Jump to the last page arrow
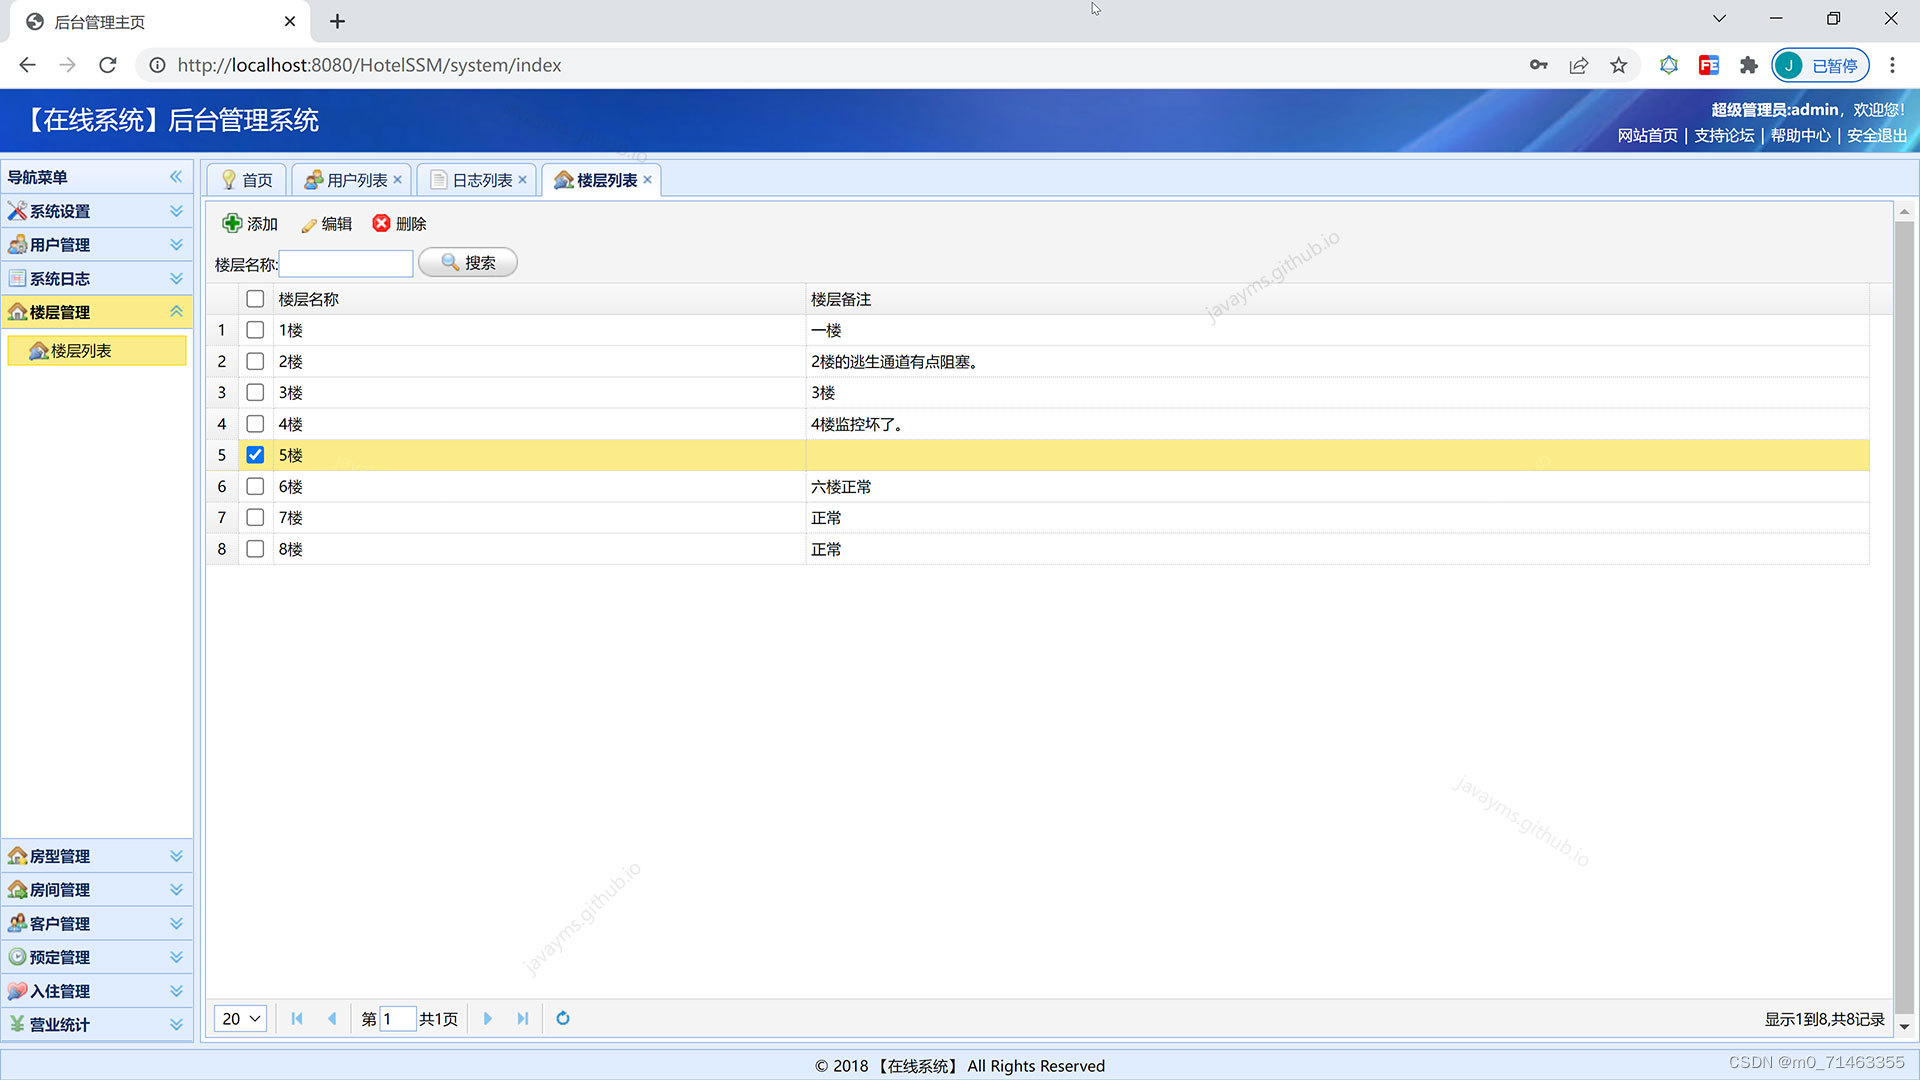Screen dimensions: 1920x1080 [522, 1018]
